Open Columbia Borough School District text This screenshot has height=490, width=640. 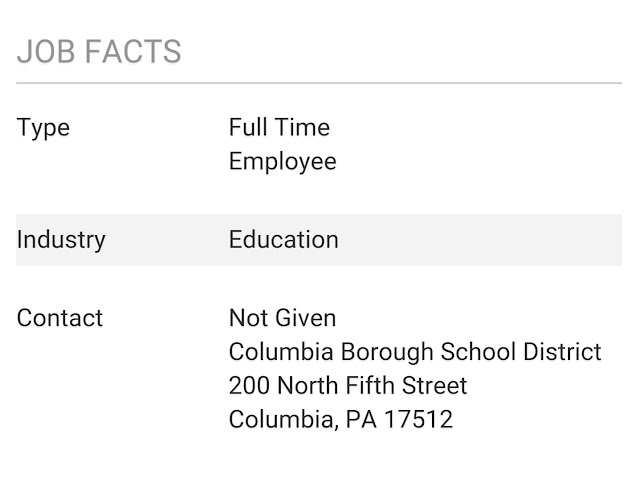[415, 352]
